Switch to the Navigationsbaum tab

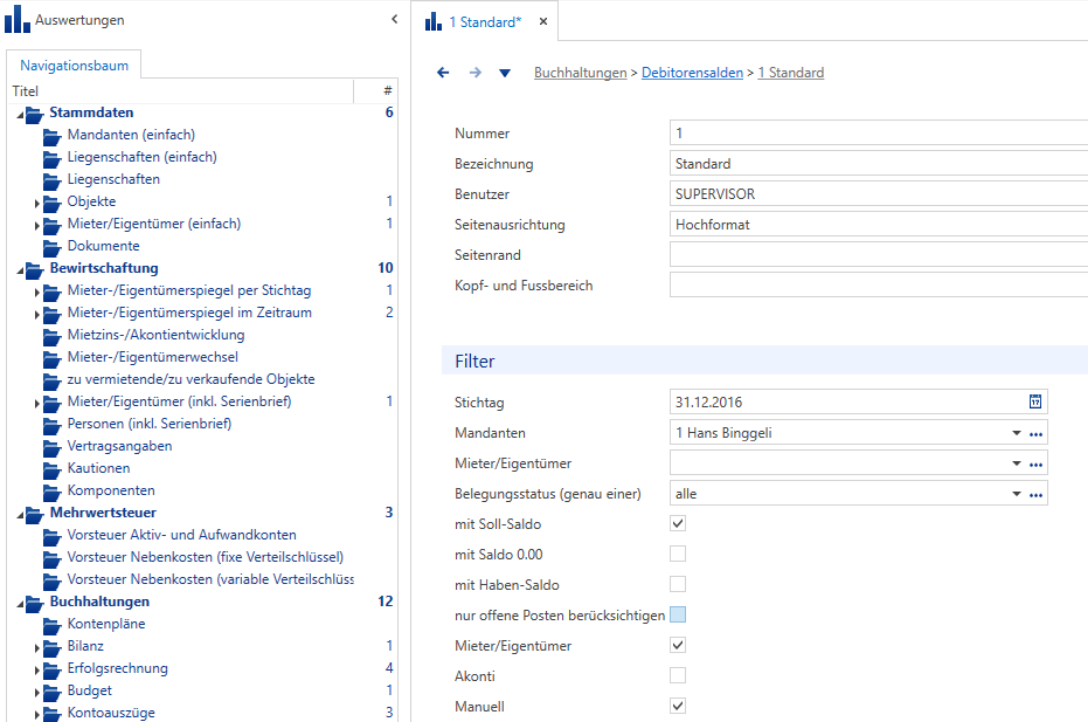74,65
